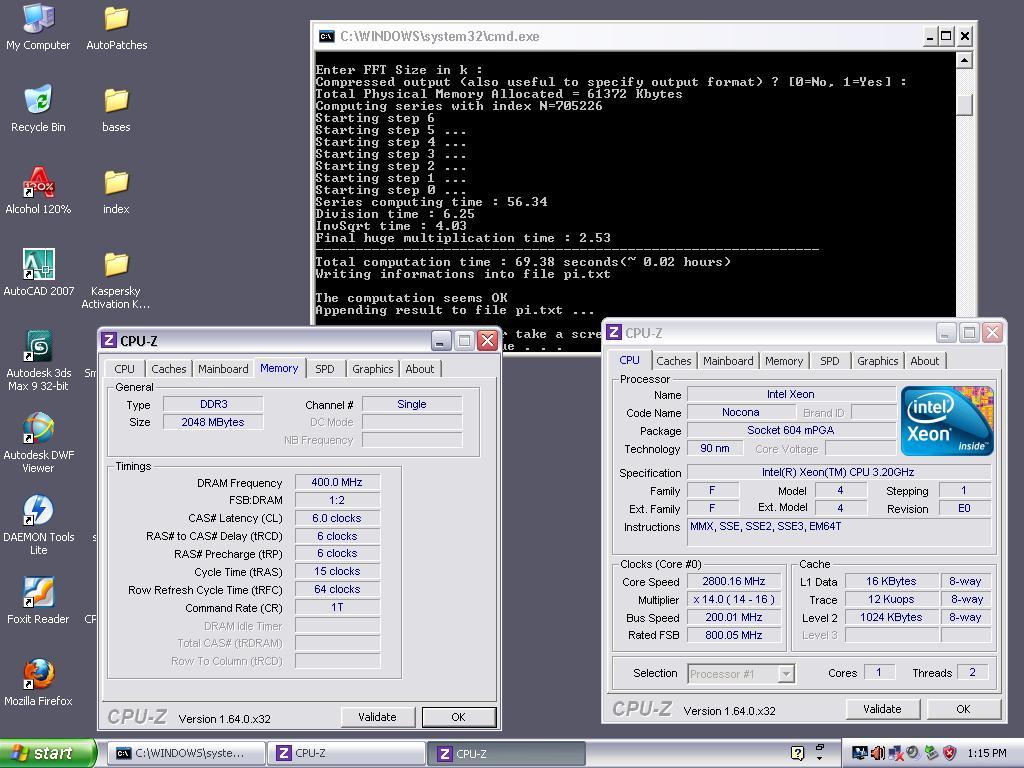
Task: Open CPU tab in Memory CPU-Z window
Action: coord(124,369)
